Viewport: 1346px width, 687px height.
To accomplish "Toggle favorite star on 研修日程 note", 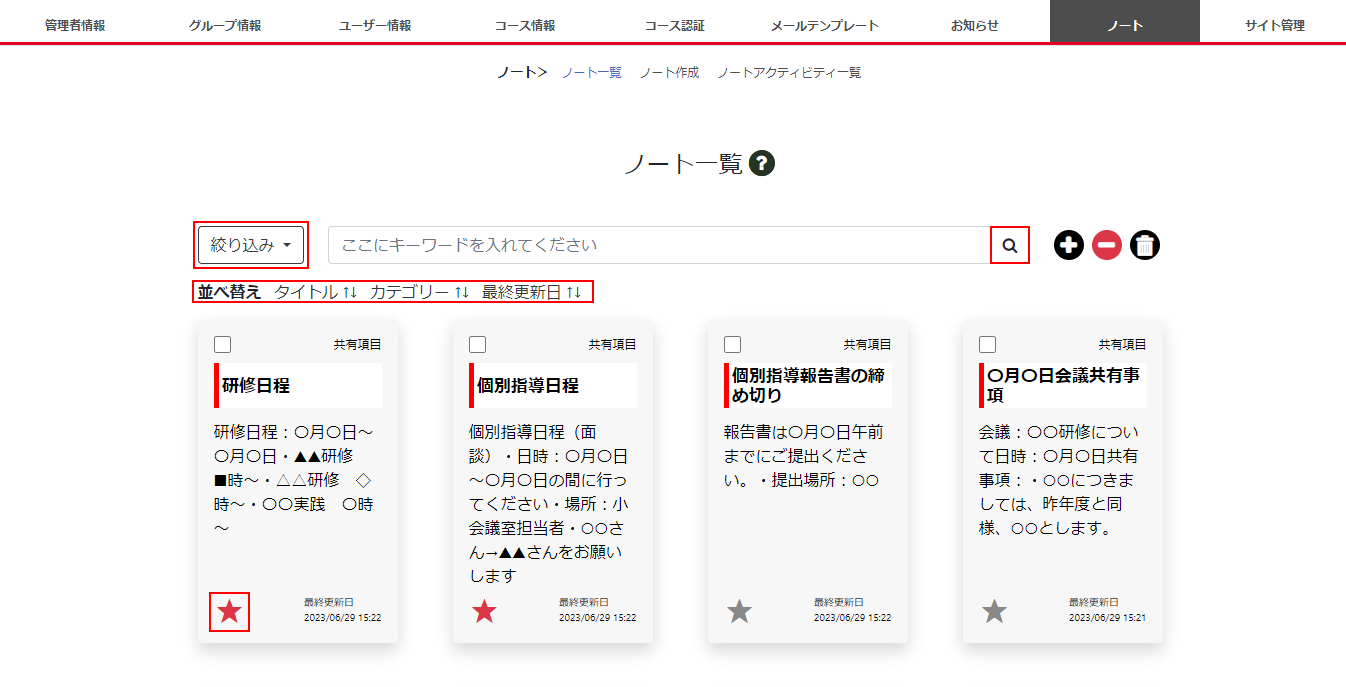I will (229, 611).
